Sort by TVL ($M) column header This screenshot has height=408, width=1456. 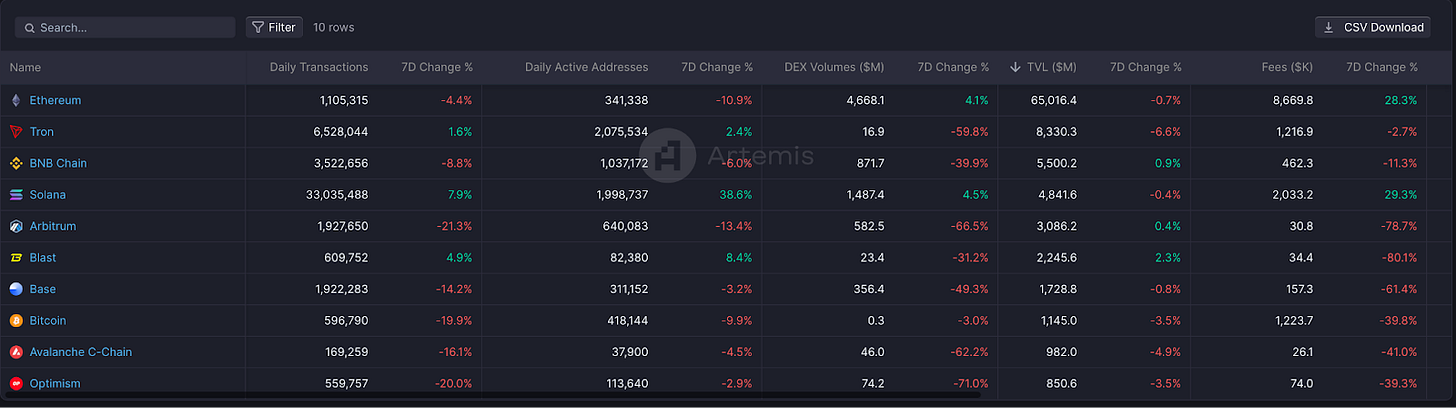1052,67
